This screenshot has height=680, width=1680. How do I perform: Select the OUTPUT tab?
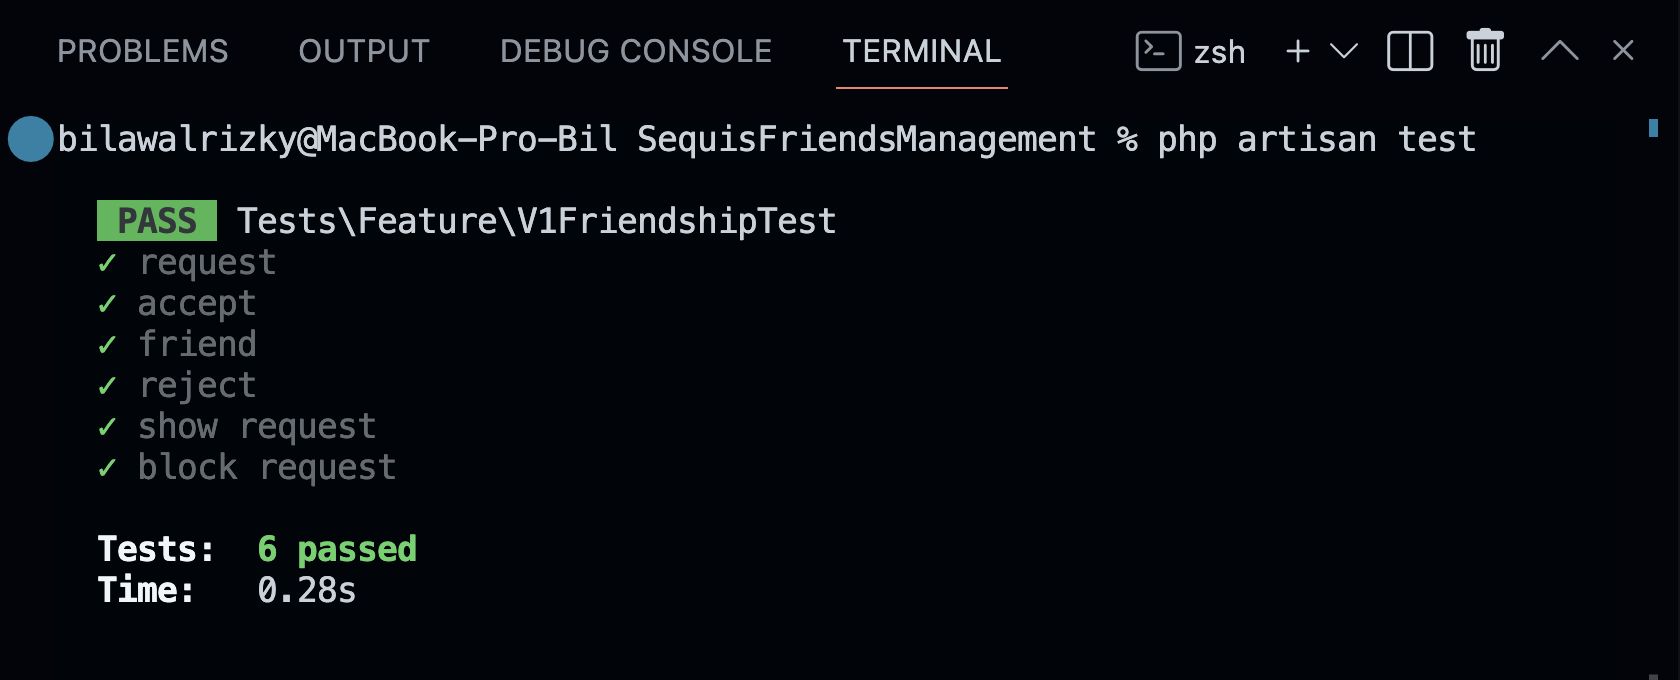click(364, 51)
